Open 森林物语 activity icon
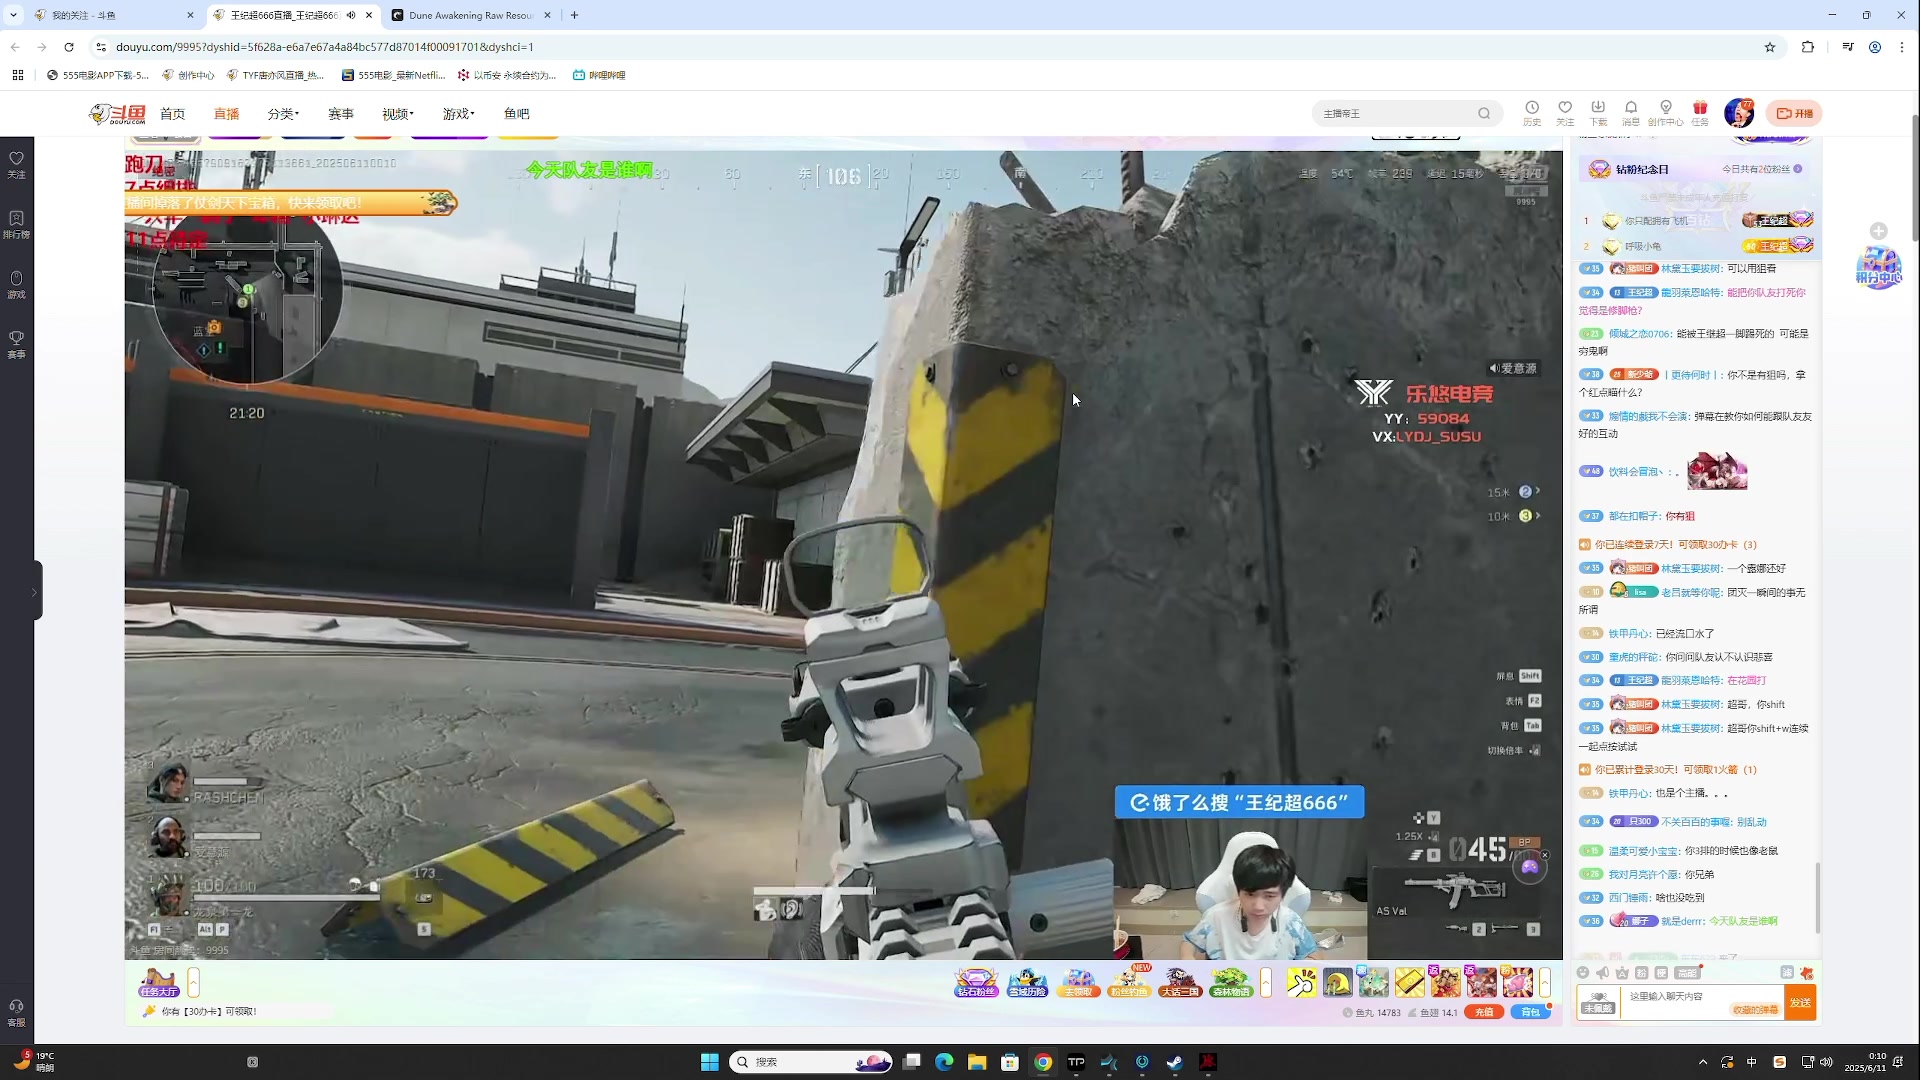 pyautogui.click(x=1231, y=983)
